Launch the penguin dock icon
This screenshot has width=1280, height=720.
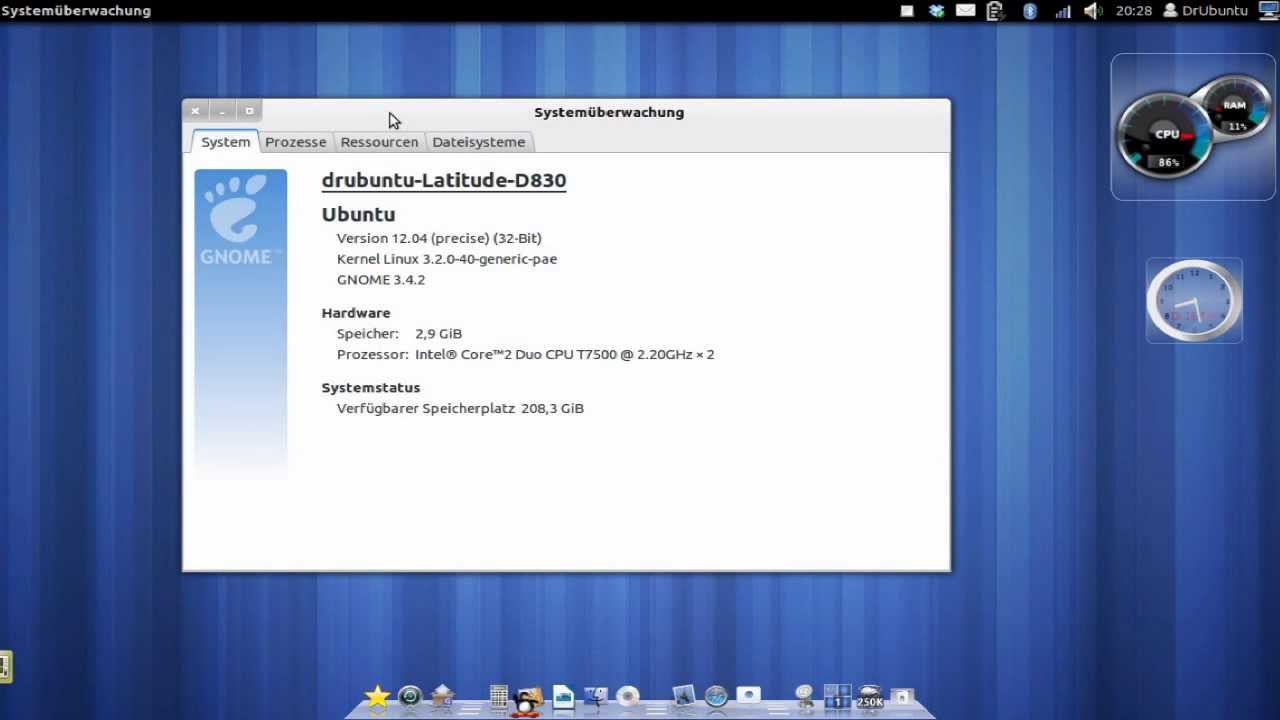pyautogui.click(x=527, y=700)
